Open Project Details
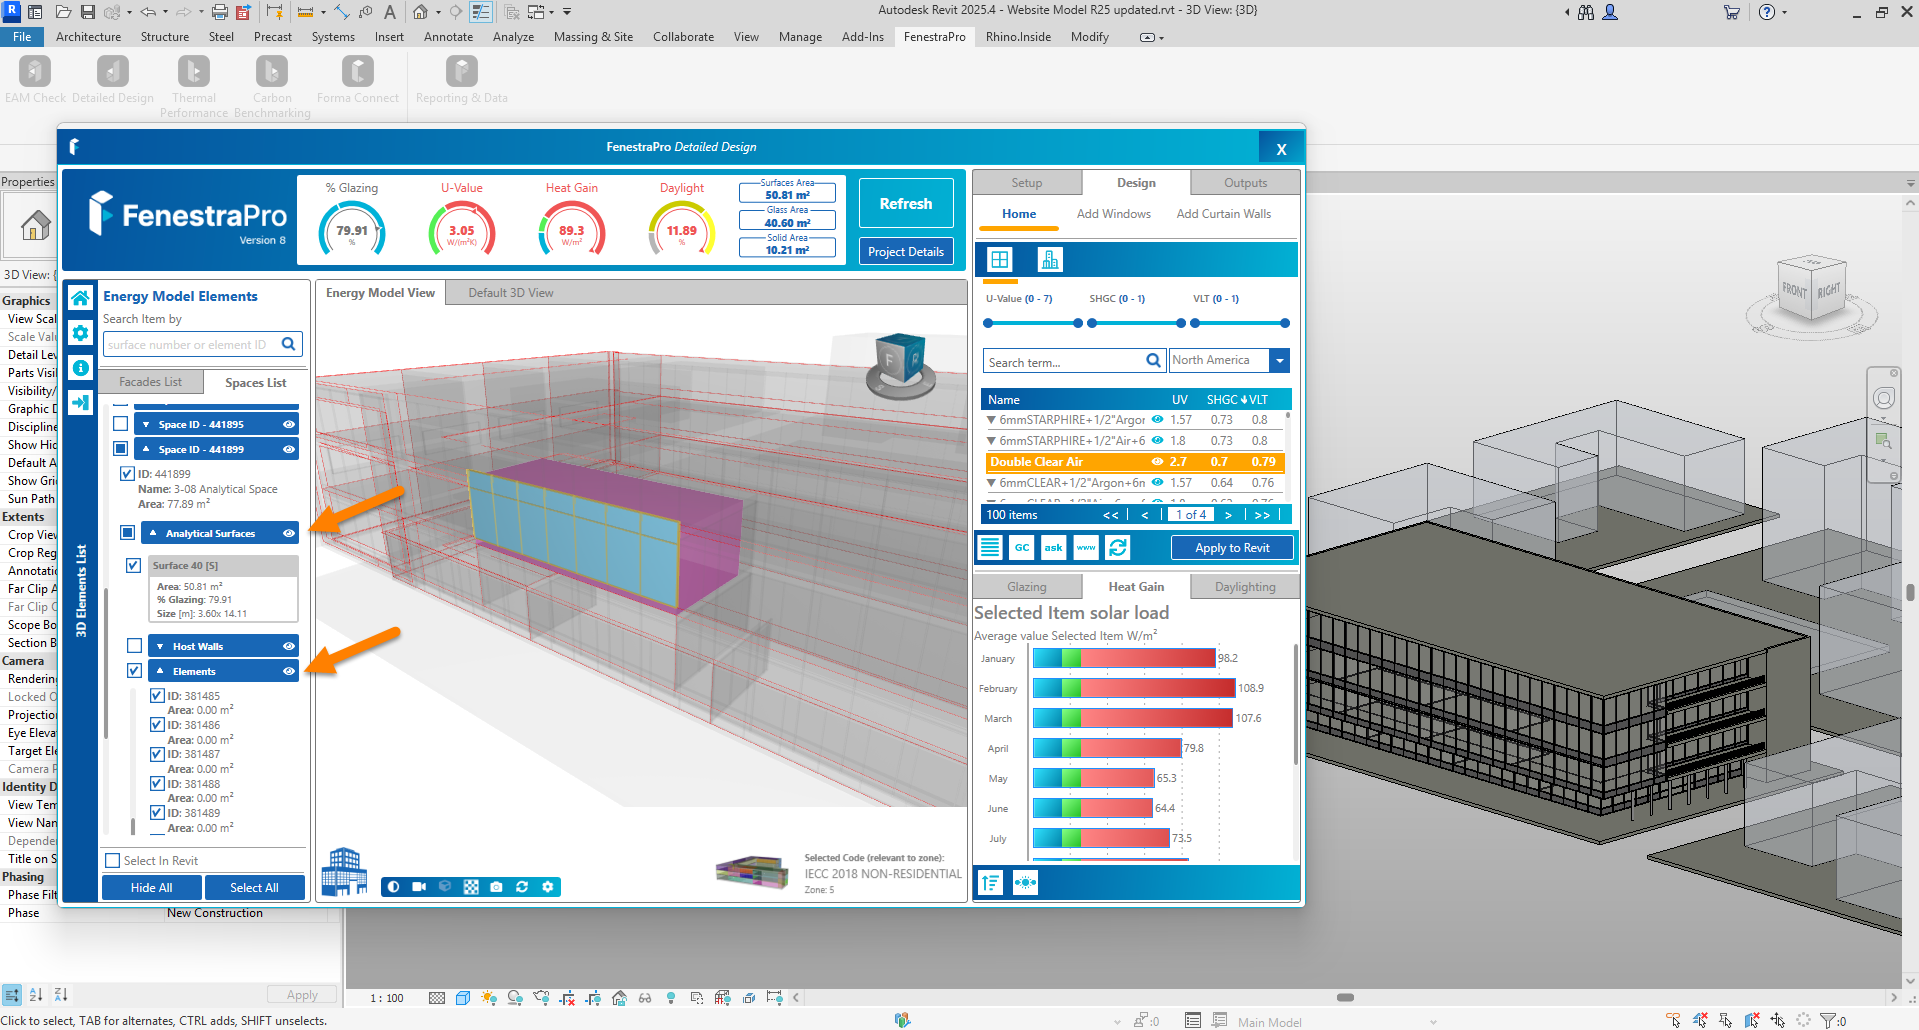1919x1030 pixels. point(906,252)
